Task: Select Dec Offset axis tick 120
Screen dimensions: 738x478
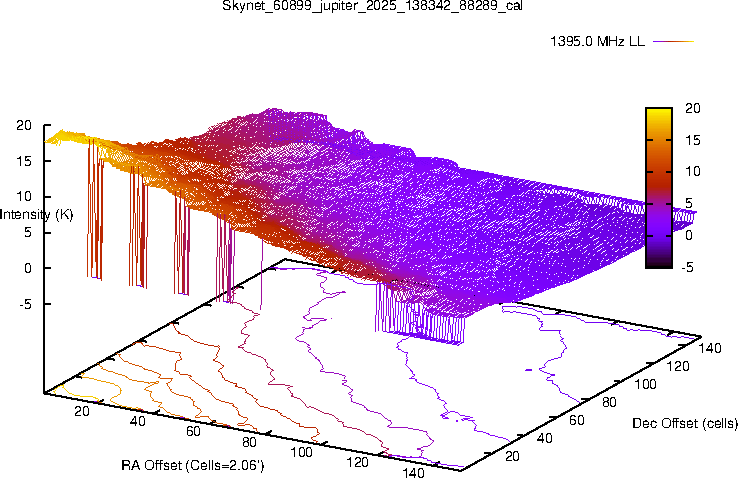Action: pyautogui.click(x=678, y=366)
